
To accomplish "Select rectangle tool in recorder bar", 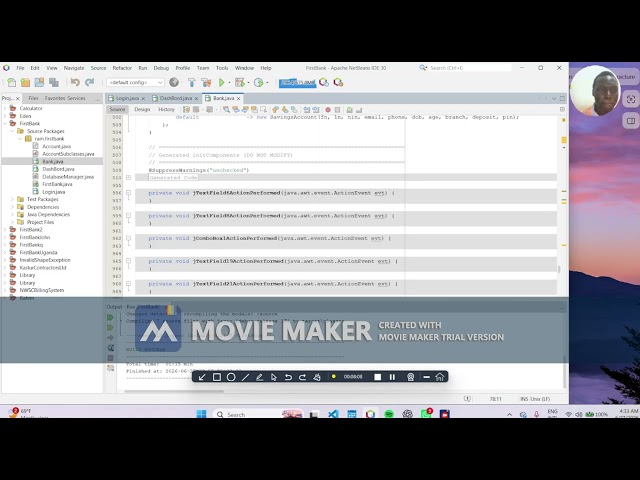I will point(217,377).
